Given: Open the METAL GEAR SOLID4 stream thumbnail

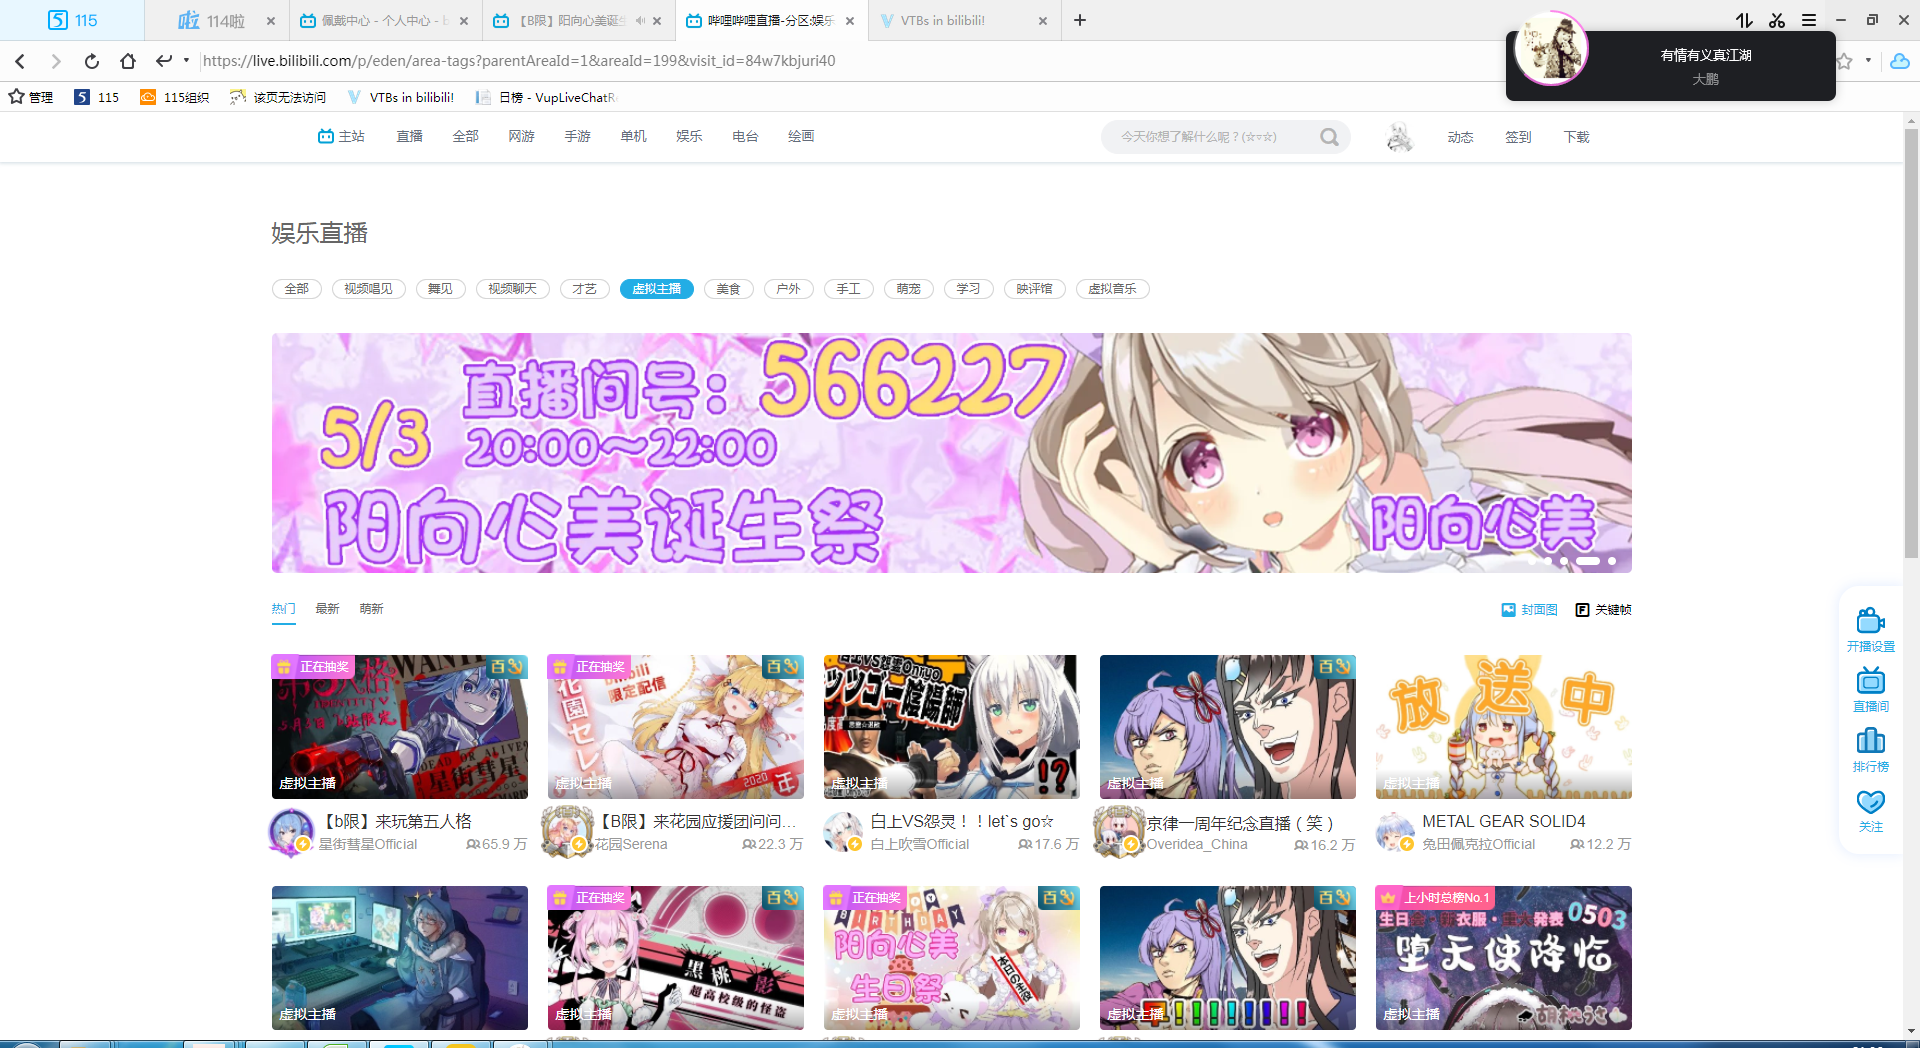Looking at the screenshot, I should pos(1503,727).
